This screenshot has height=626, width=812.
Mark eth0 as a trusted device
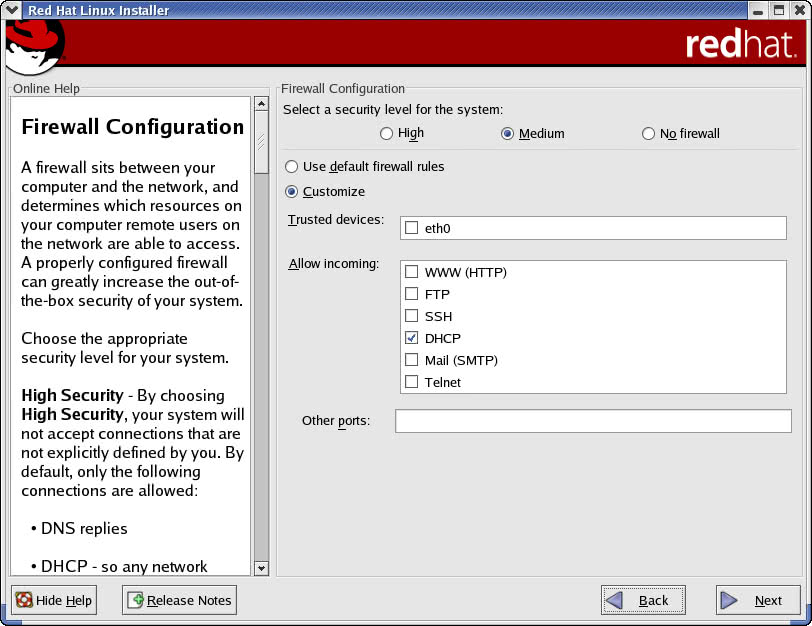point(411,228)
